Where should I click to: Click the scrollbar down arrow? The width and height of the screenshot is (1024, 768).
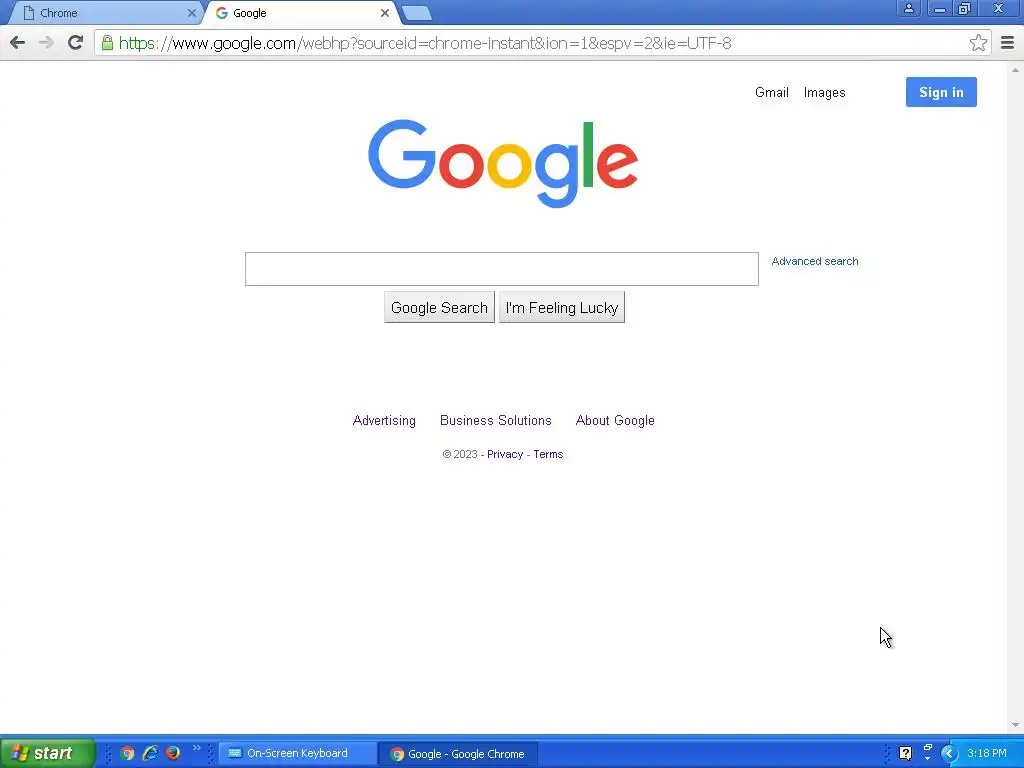(x=1015, y=725)
